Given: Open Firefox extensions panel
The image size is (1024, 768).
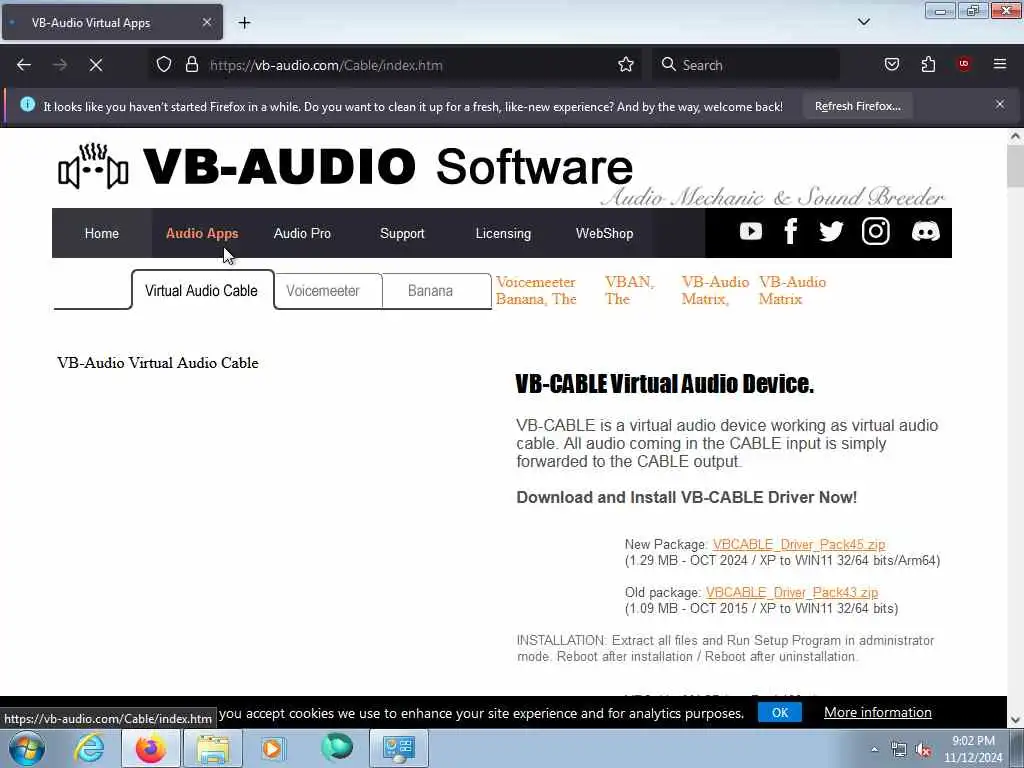Looking at the screenshot, I should click(928, 64).
